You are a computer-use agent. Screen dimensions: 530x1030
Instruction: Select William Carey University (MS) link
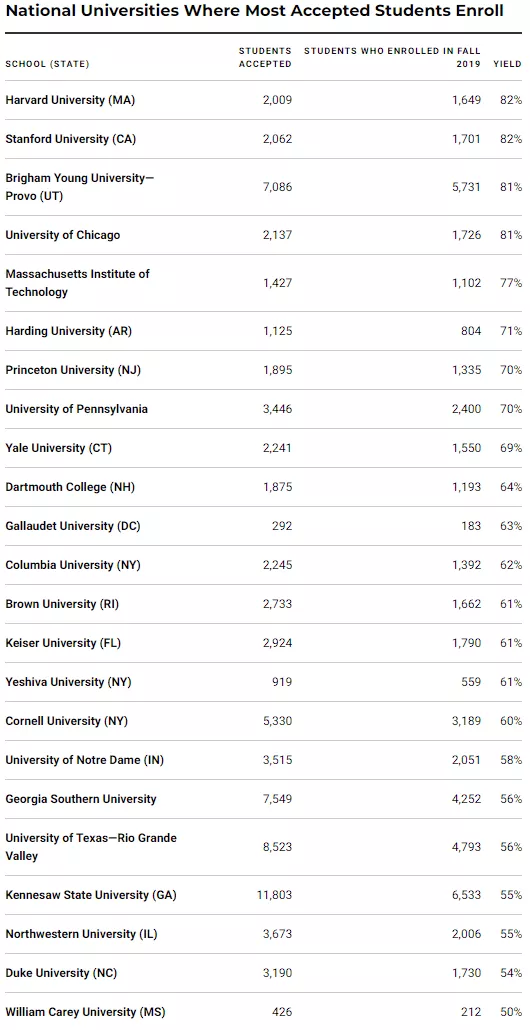[85, 1012]
